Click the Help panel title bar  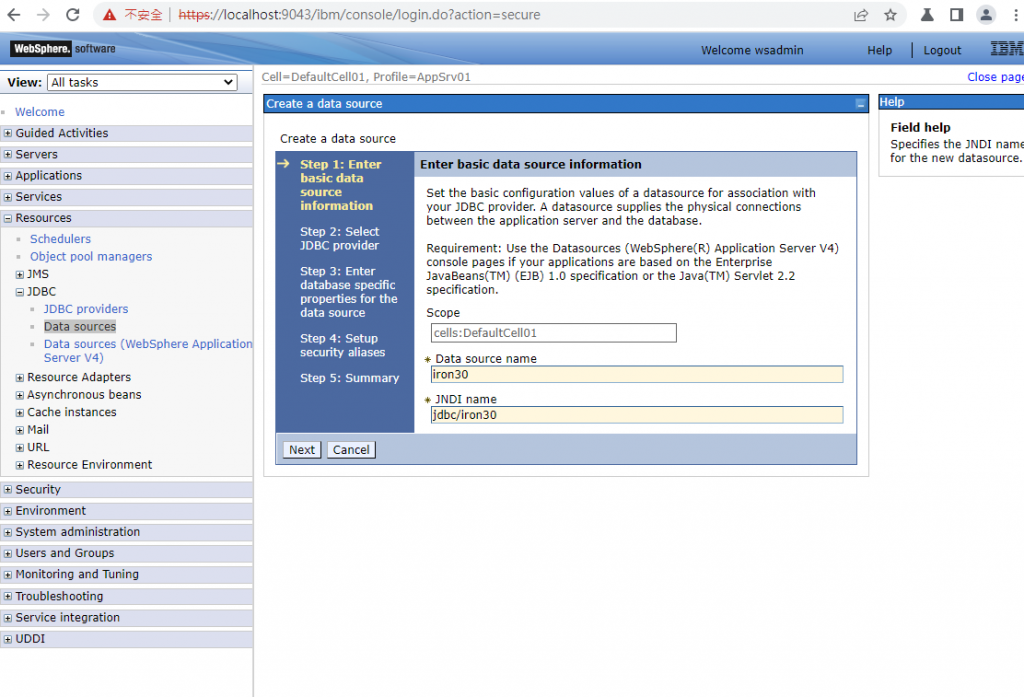pos(951,102)
